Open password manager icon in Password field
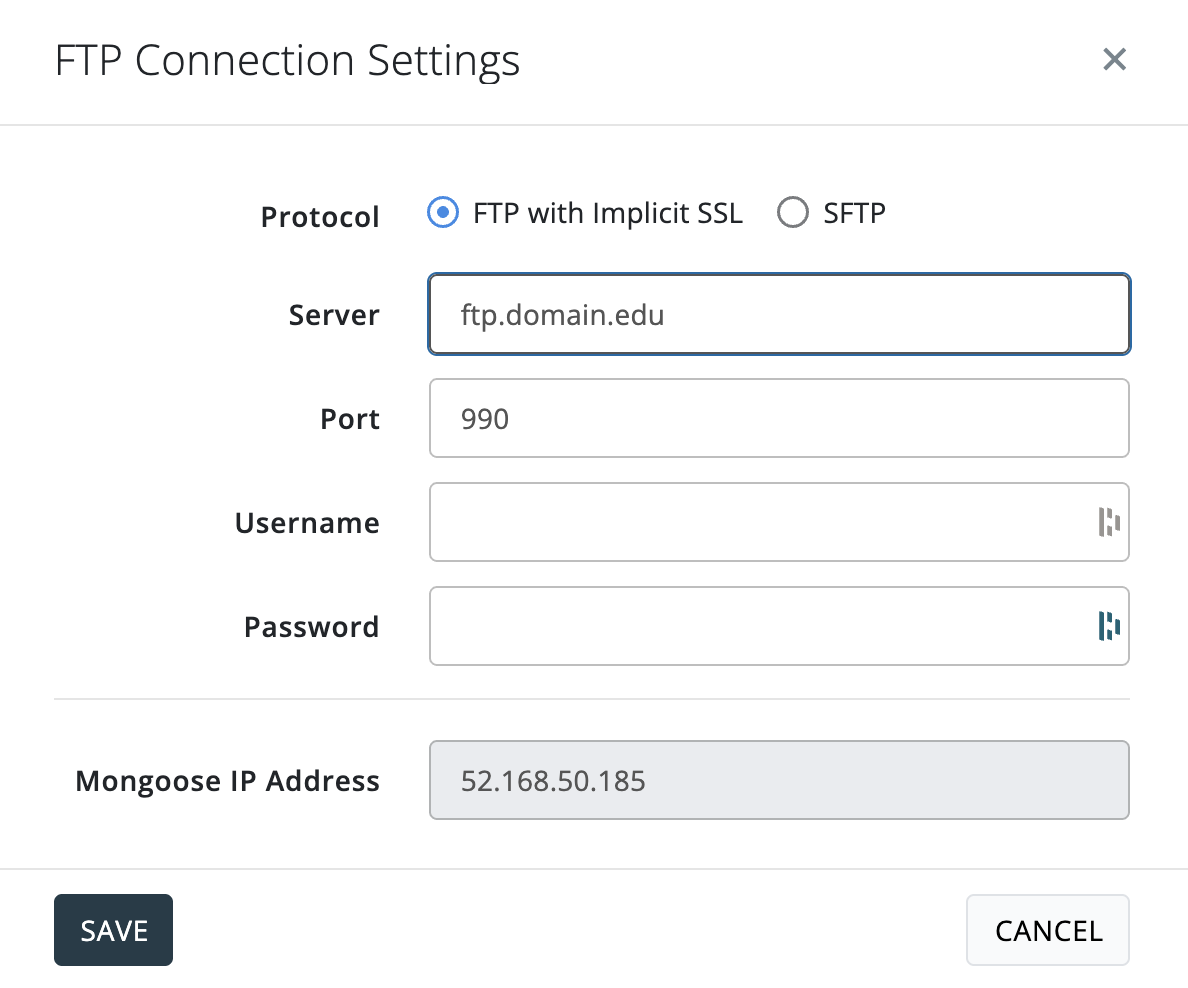Image resolution: width=1188 pixels, height=988 pixels. click(1108, 626)
